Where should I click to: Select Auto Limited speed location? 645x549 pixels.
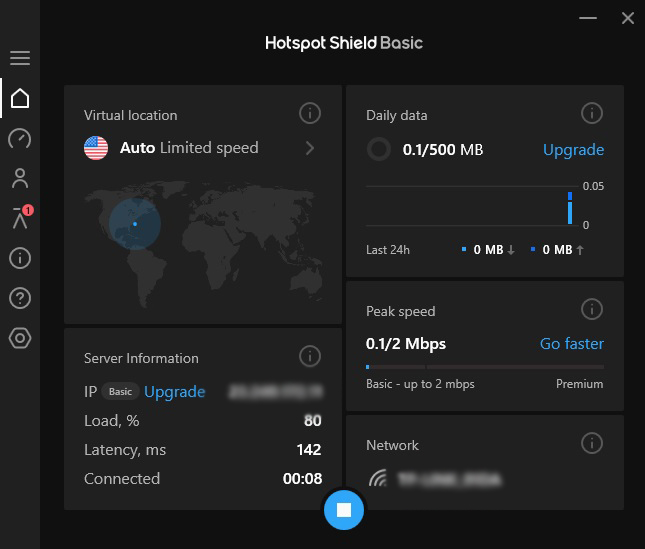point(188,148)
